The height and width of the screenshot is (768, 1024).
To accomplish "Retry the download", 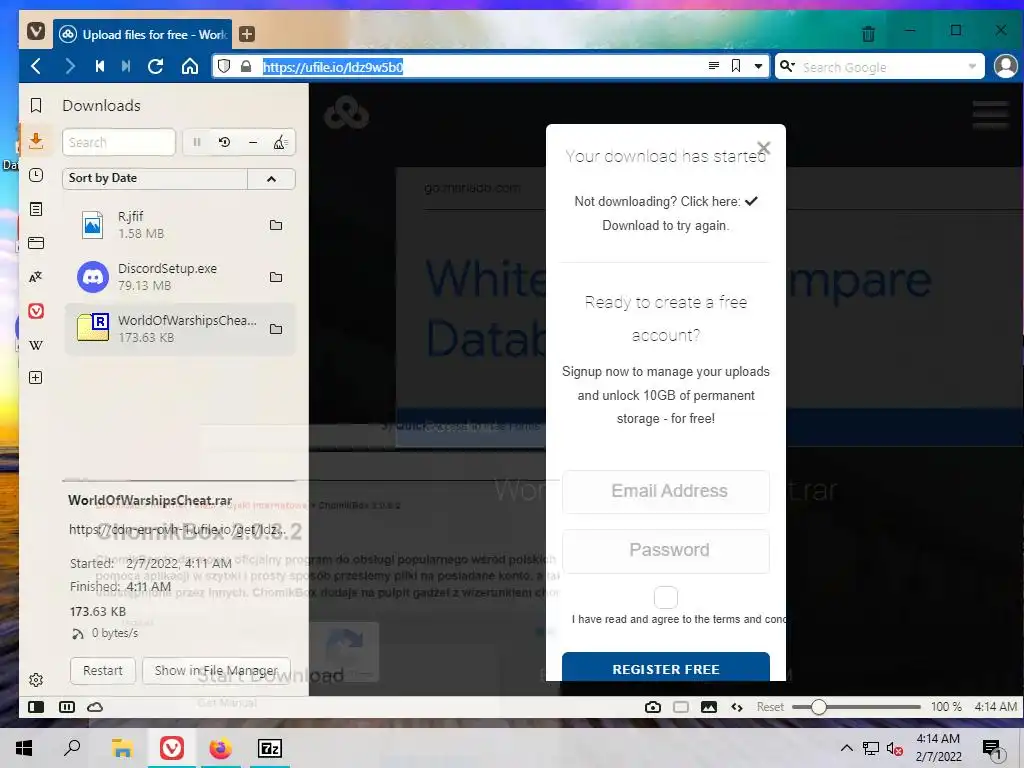I will 225,142.
